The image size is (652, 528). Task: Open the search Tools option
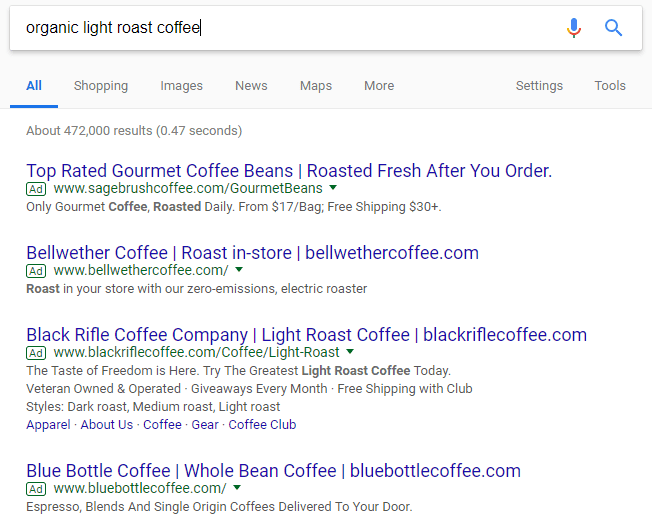pyautogui.click(x=610, y=86)
